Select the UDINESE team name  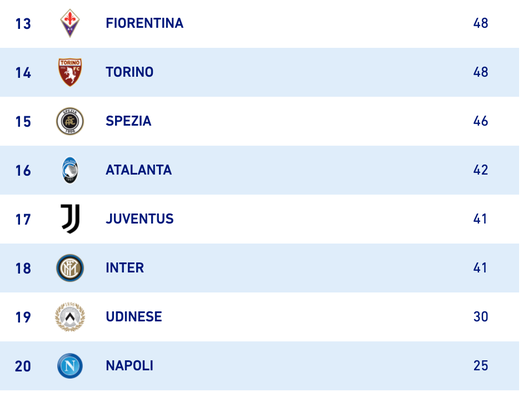coord(134,317)
